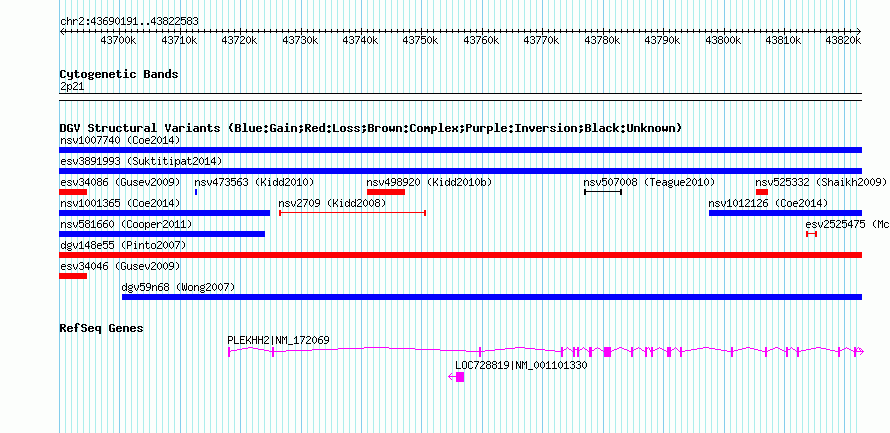Open gene label PLEKHH2|NM_172069
The image size is (890, 433).
point(278,340)
